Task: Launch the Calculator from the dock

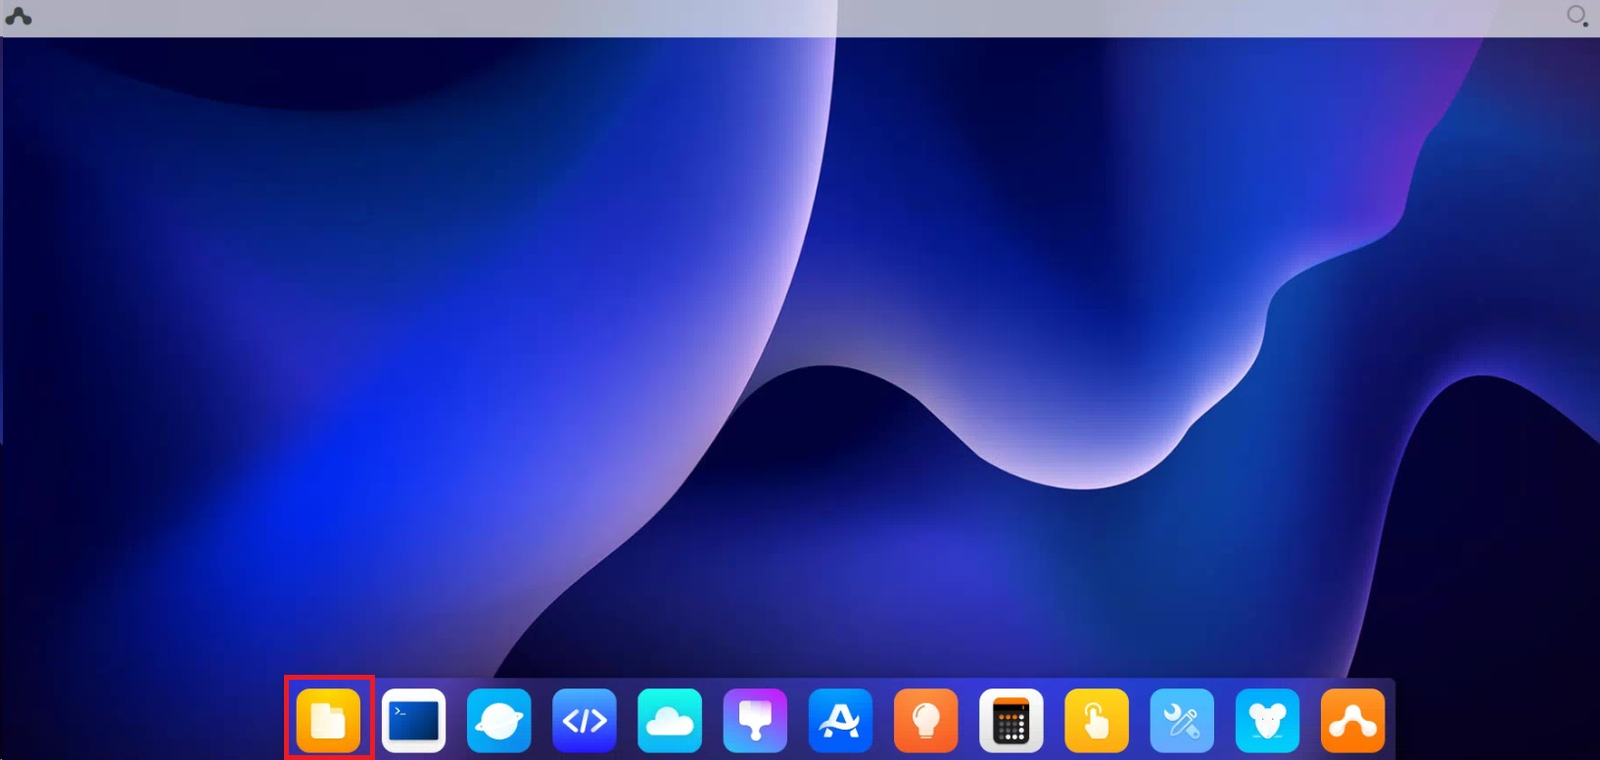Action: tap(1011, 720)
